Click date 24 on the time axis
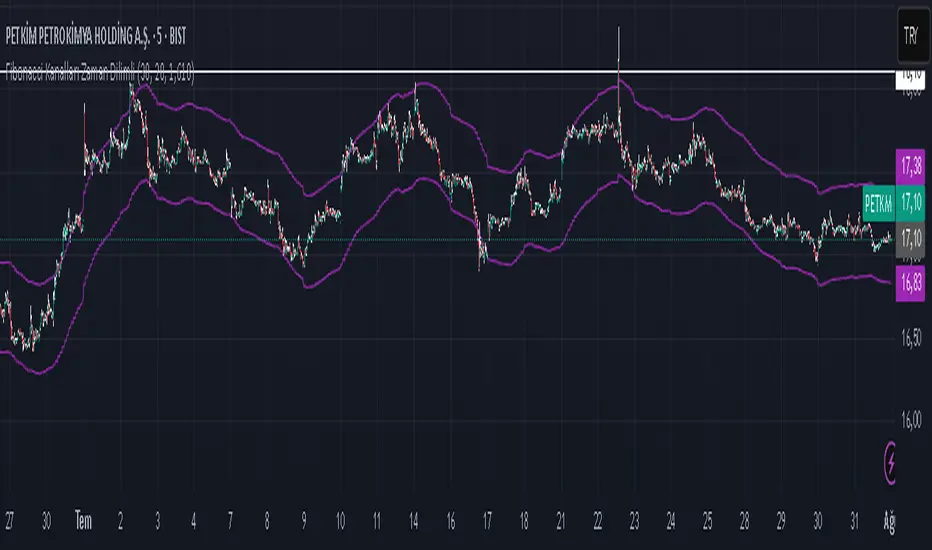 [x=670, y=521]
